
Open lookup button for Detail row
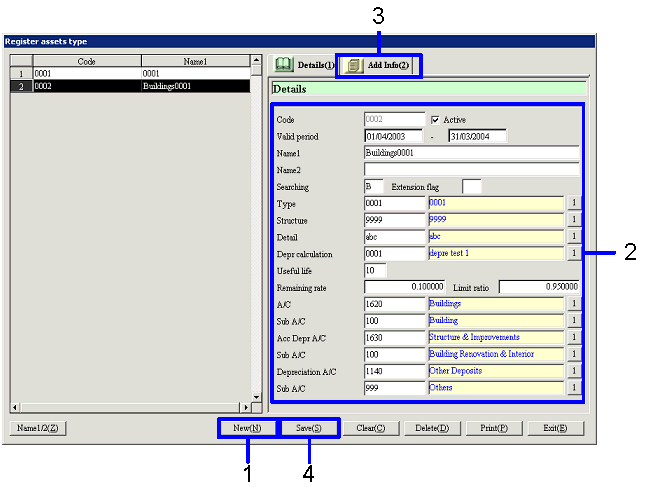pos(574,237)
